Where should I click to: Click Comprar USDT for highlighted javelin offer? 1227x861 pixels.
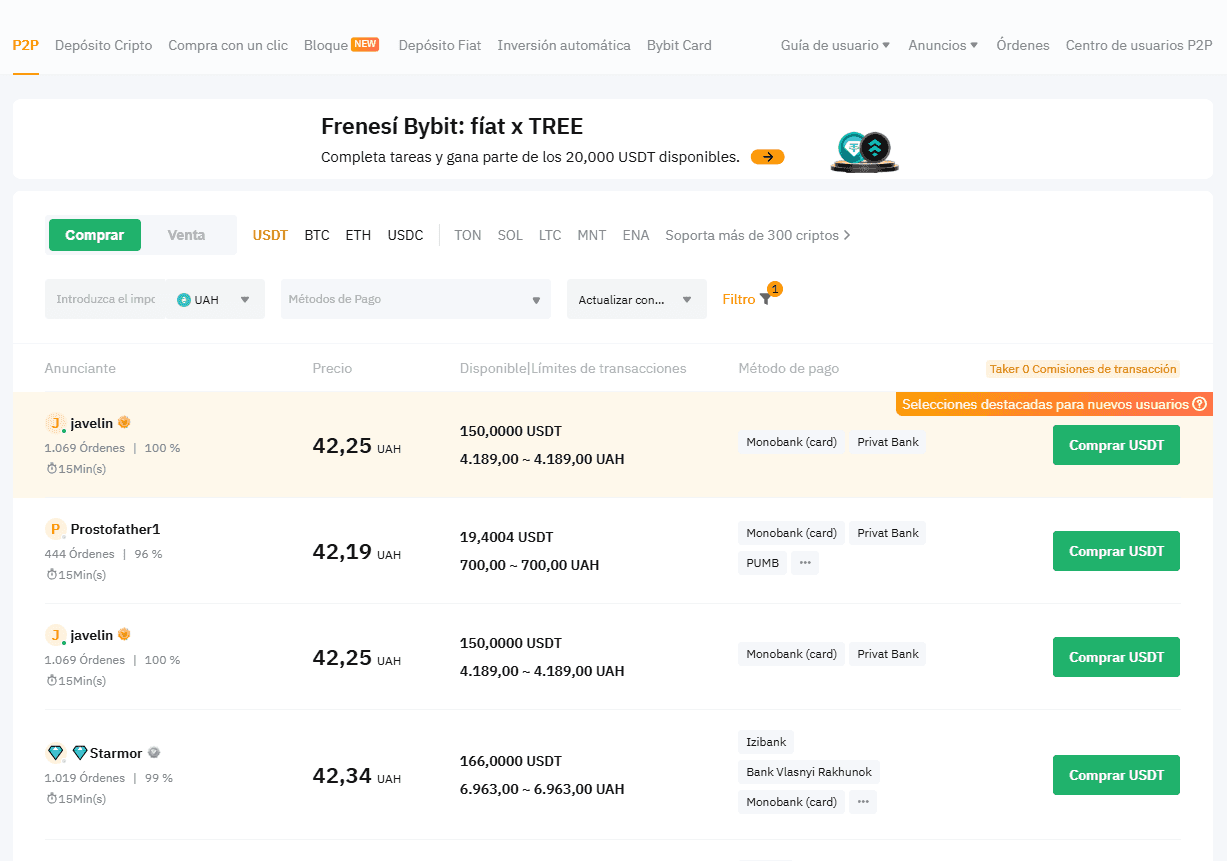pyautogui.click(x=1116, y=445)
